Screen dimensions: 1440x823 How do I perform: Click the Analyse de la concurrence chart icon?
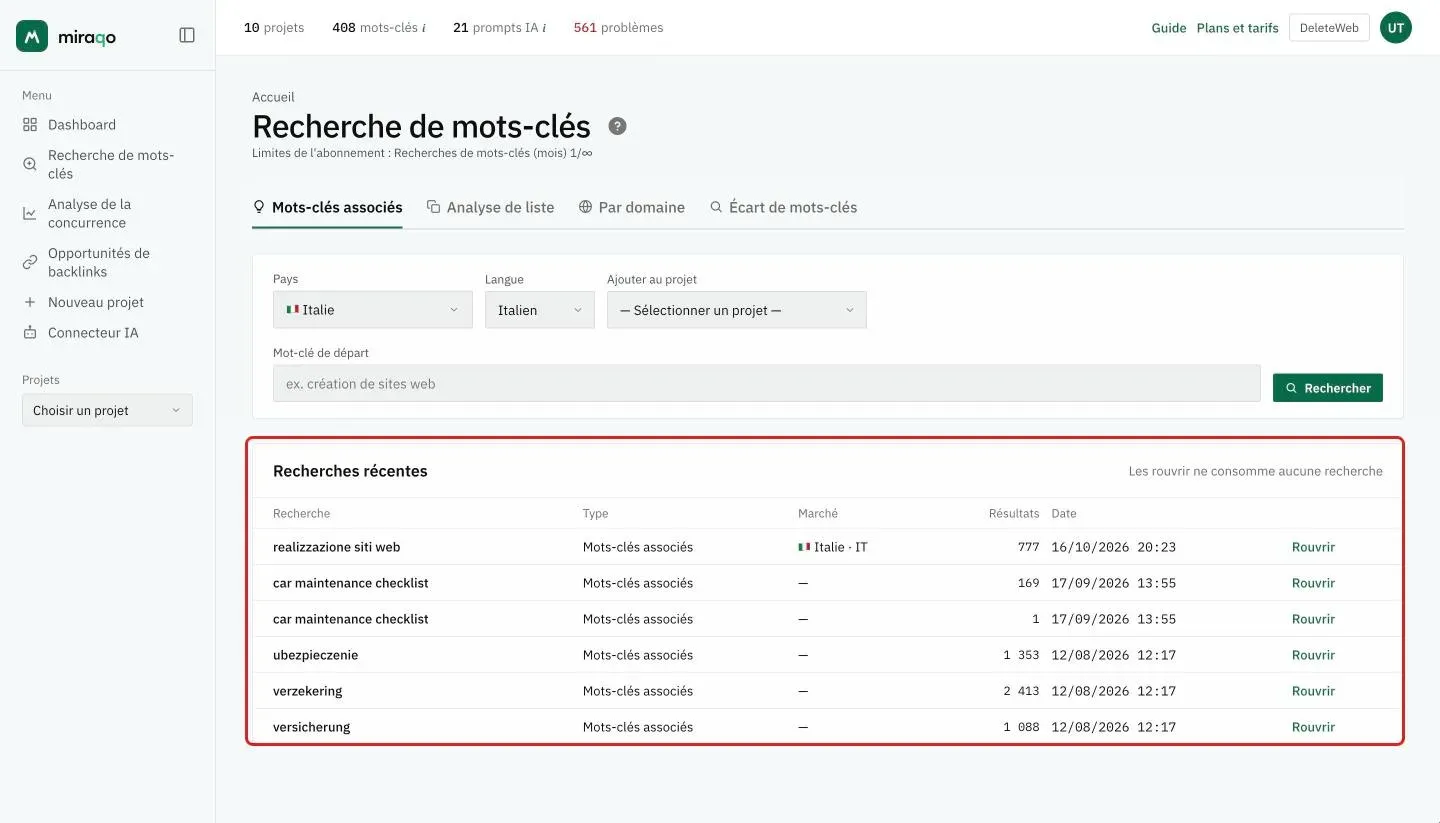[x=30, y=213]
